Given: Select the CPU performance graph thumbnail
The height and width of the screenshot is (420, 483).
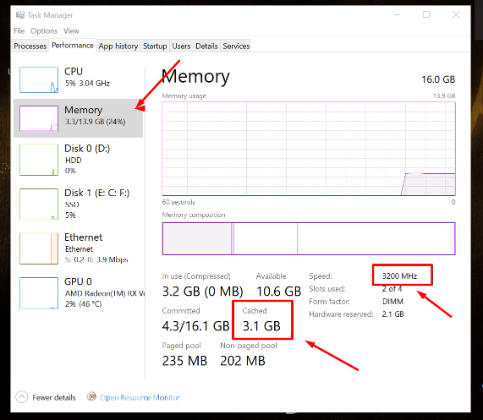Looking at the screenshot, I should (39, 80).
